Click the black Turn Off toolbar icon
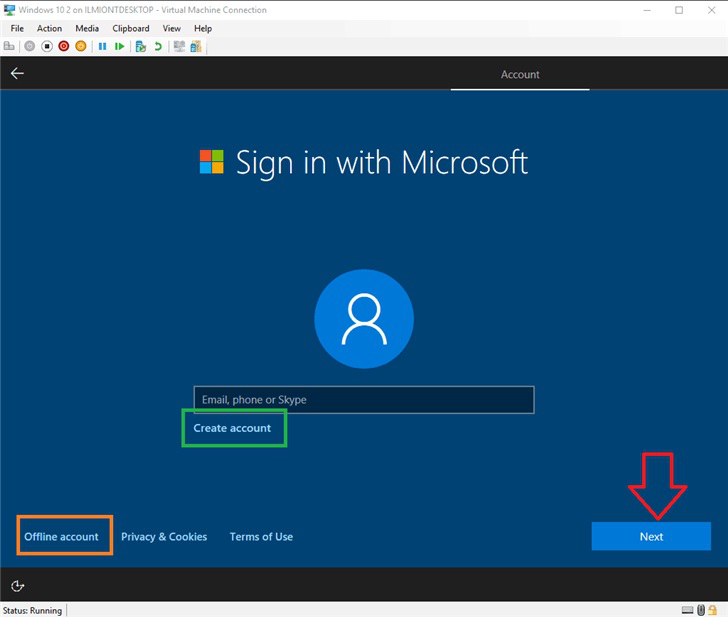Screen dimensions: 728x617 pos(46,46)
